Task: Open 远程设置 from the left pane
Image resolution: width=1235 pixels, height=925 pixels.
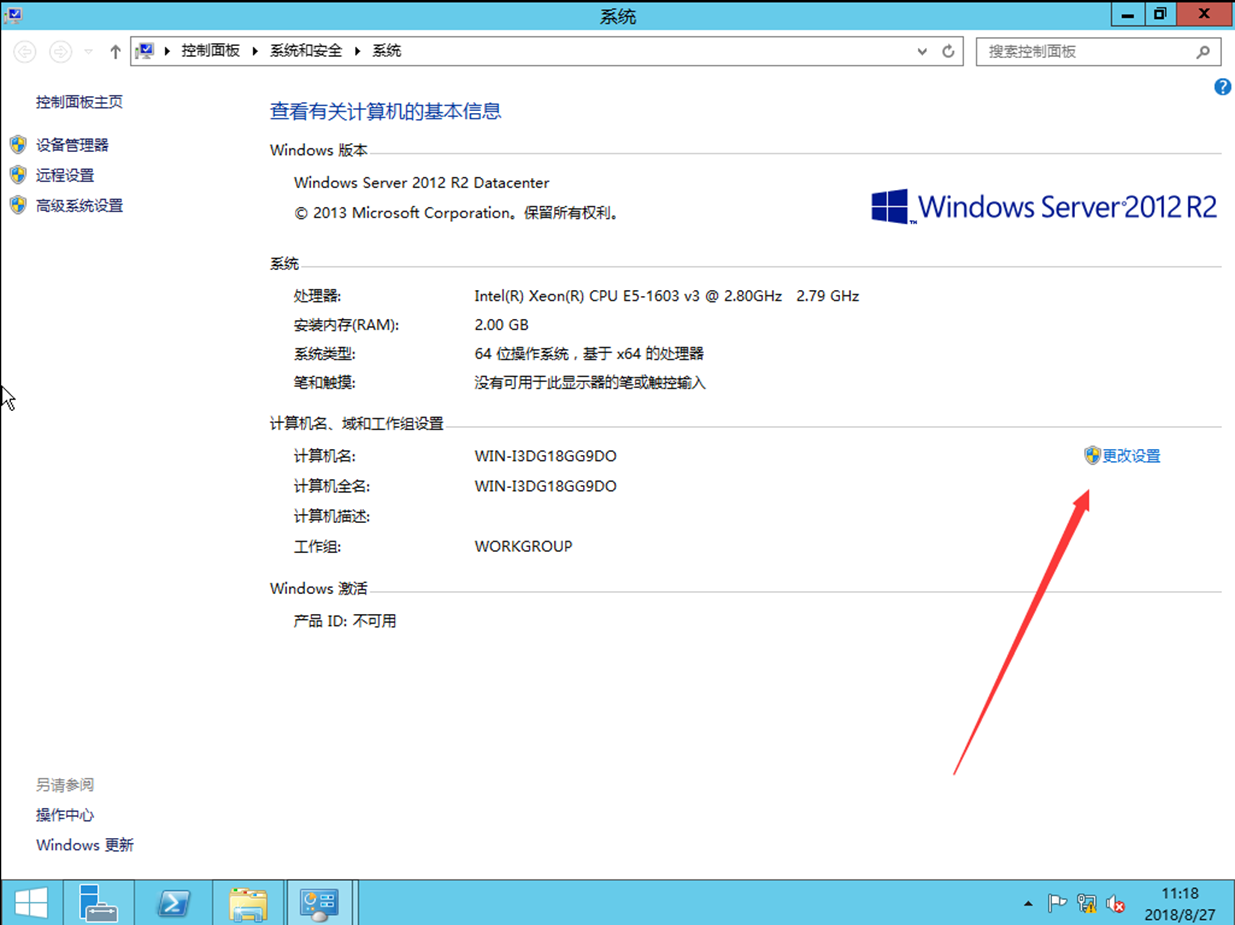Action: point(65,175)
